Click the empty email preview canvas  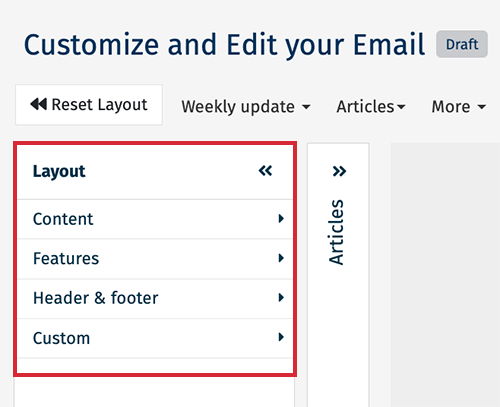(x=445, y=275)
